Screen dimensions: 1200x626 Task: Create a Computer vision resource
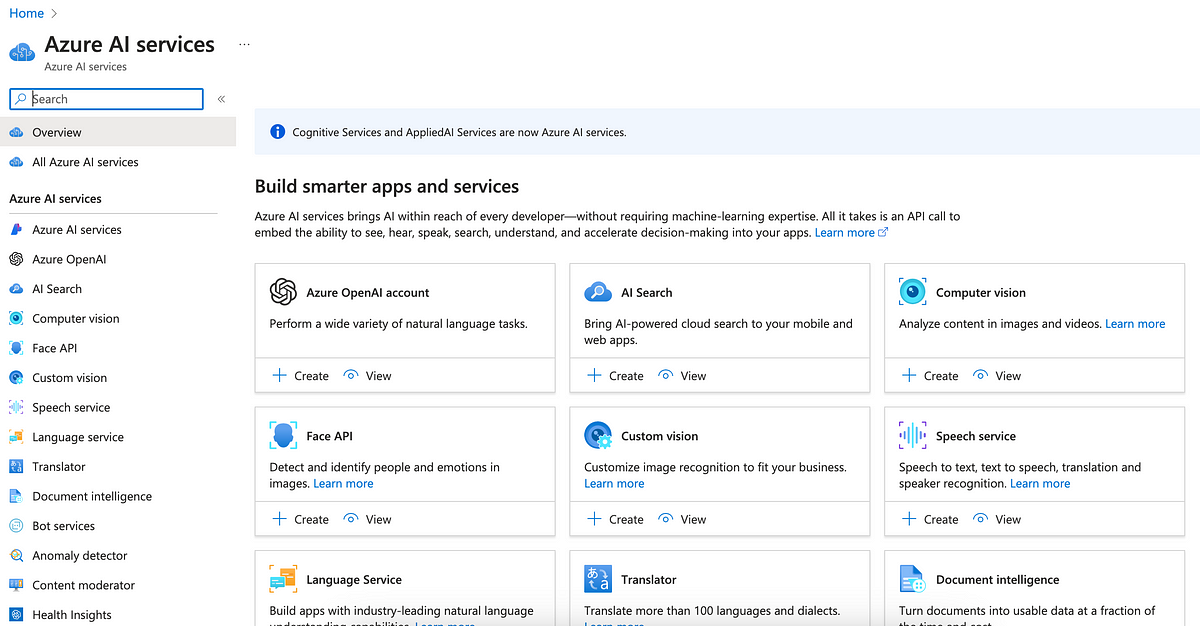pyautogui.click(x=930, y=376)
